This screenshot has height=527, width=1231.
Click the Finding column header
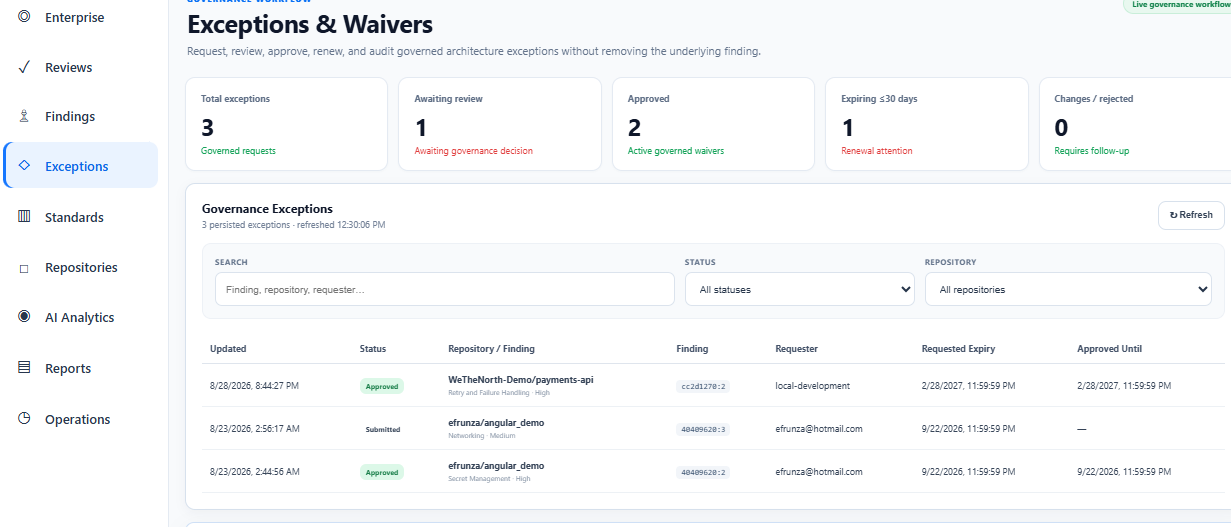coord(692,349)
